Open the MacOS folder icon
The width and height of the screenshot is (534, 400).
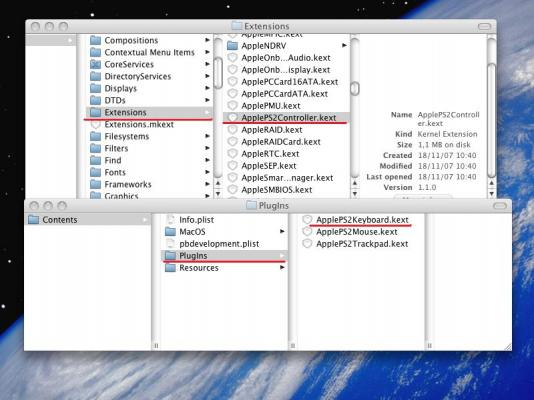click(x=170, y=232)
